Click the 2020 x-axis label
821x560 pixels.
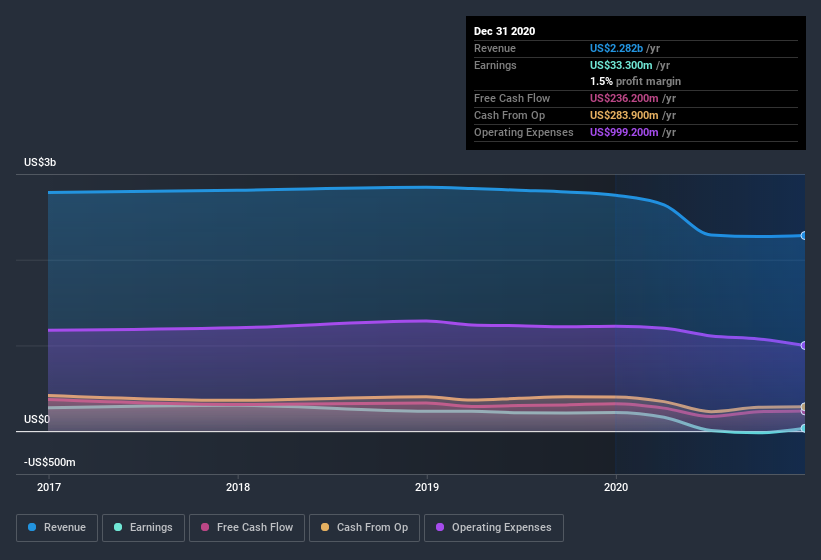[616, 487]
